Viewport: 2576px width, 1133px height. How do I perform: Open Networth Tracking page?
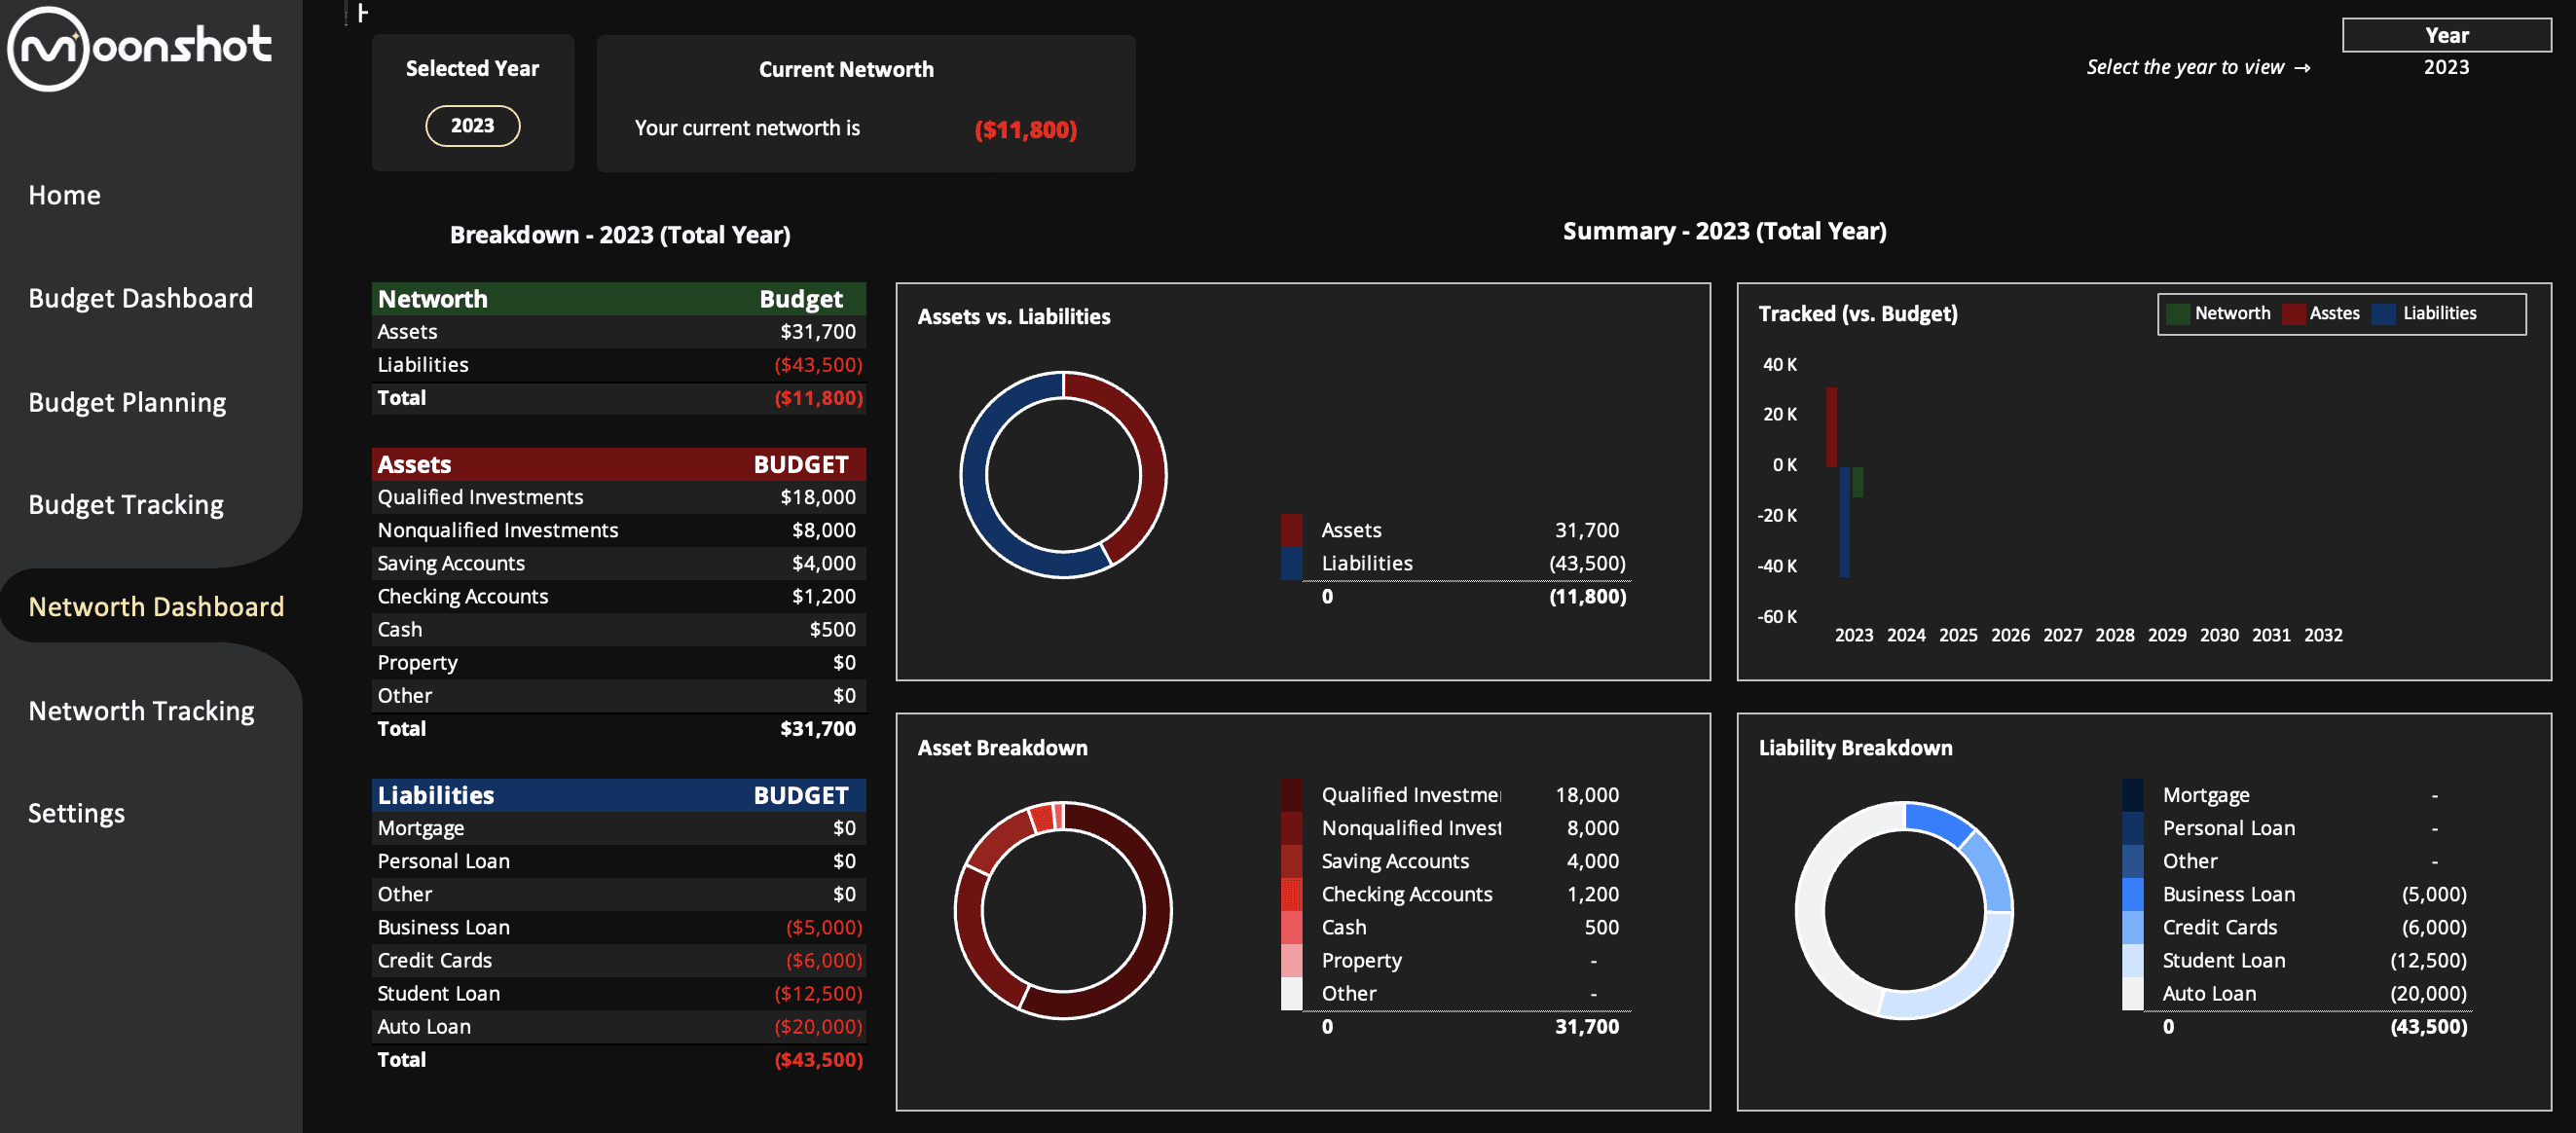coord(141,711)
